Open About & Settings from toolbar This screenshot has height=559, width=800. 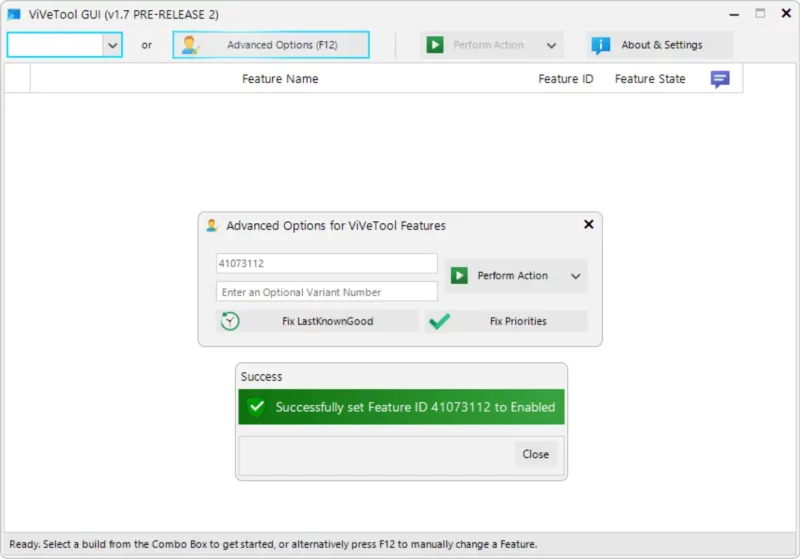[660, 45]
